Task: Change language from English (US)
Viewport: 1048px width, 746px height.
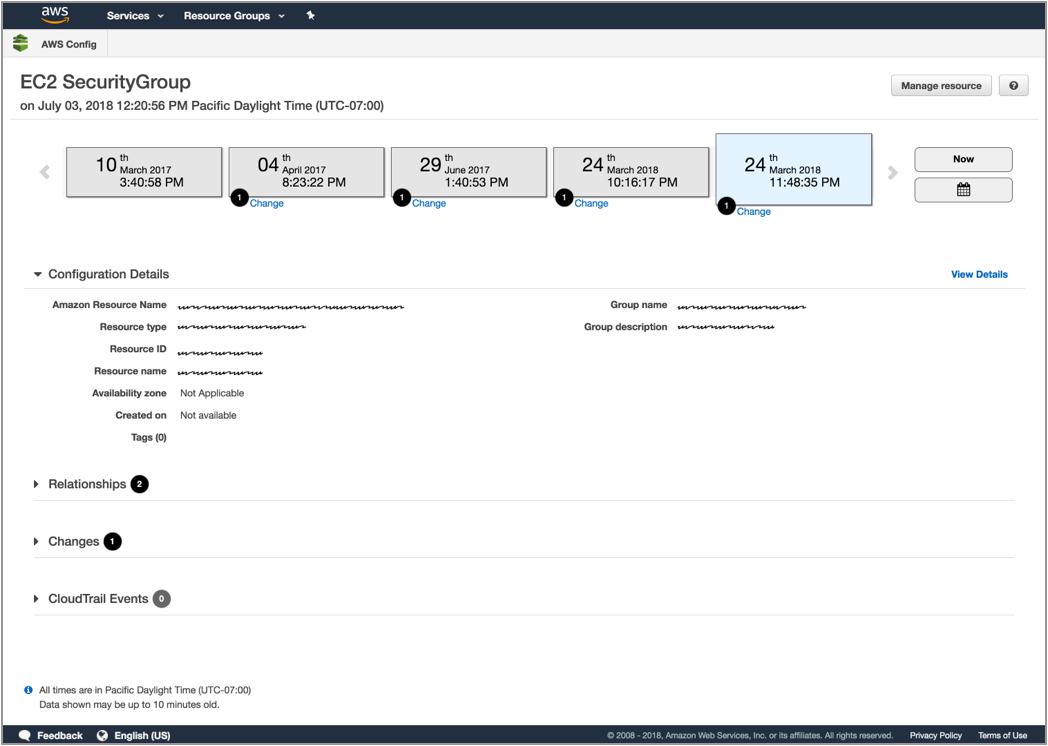Action: pyautogui.click(x=142, y=735)
